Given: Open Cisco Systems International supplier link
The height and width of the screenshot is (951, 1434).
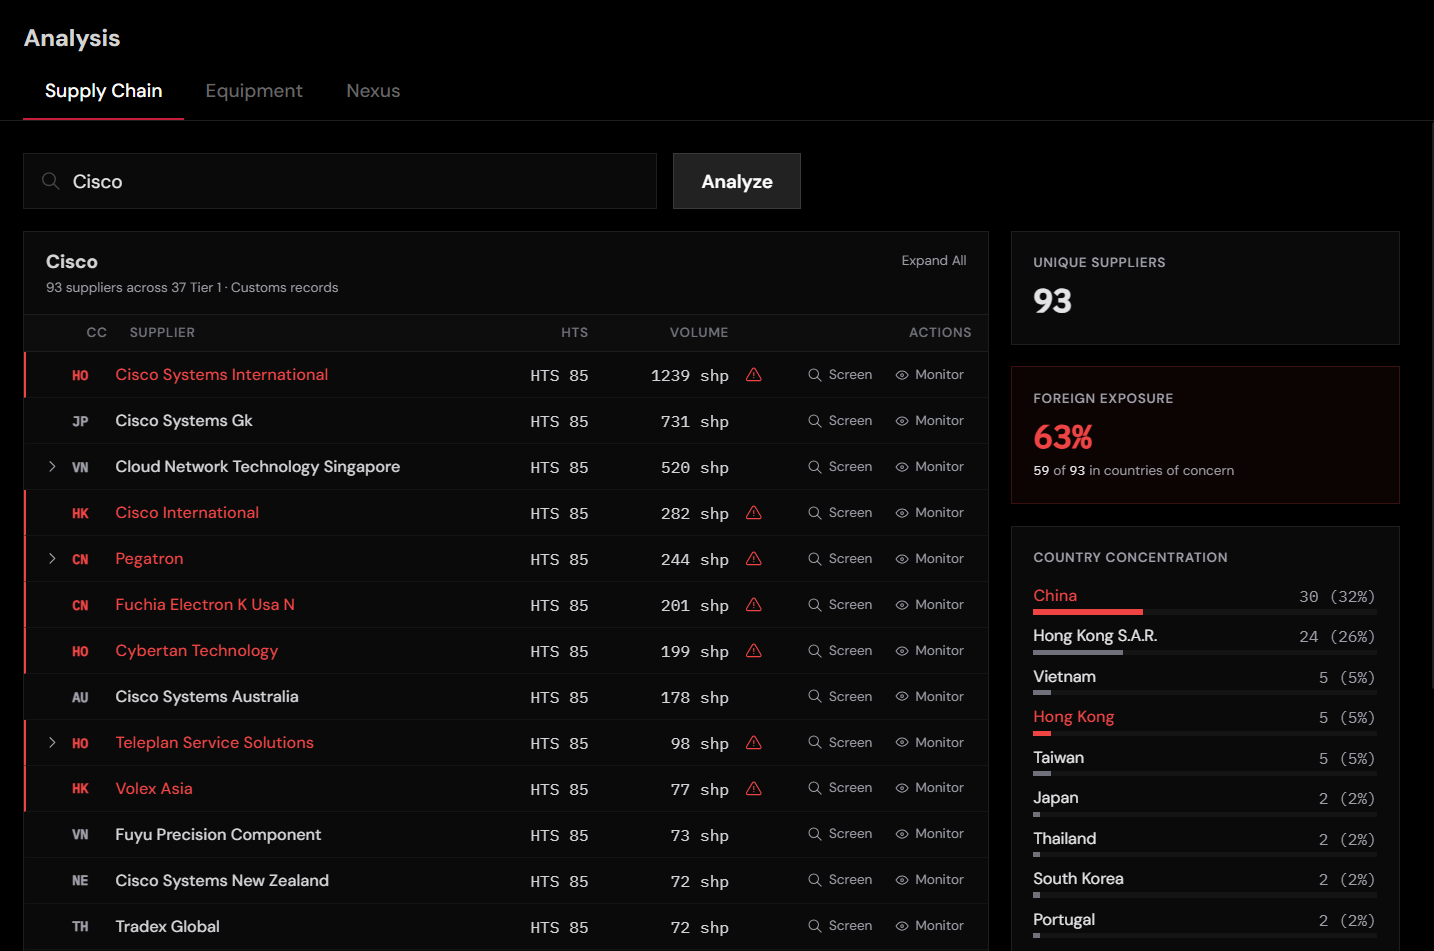Looking at the screenshot, I should [222, 375].
